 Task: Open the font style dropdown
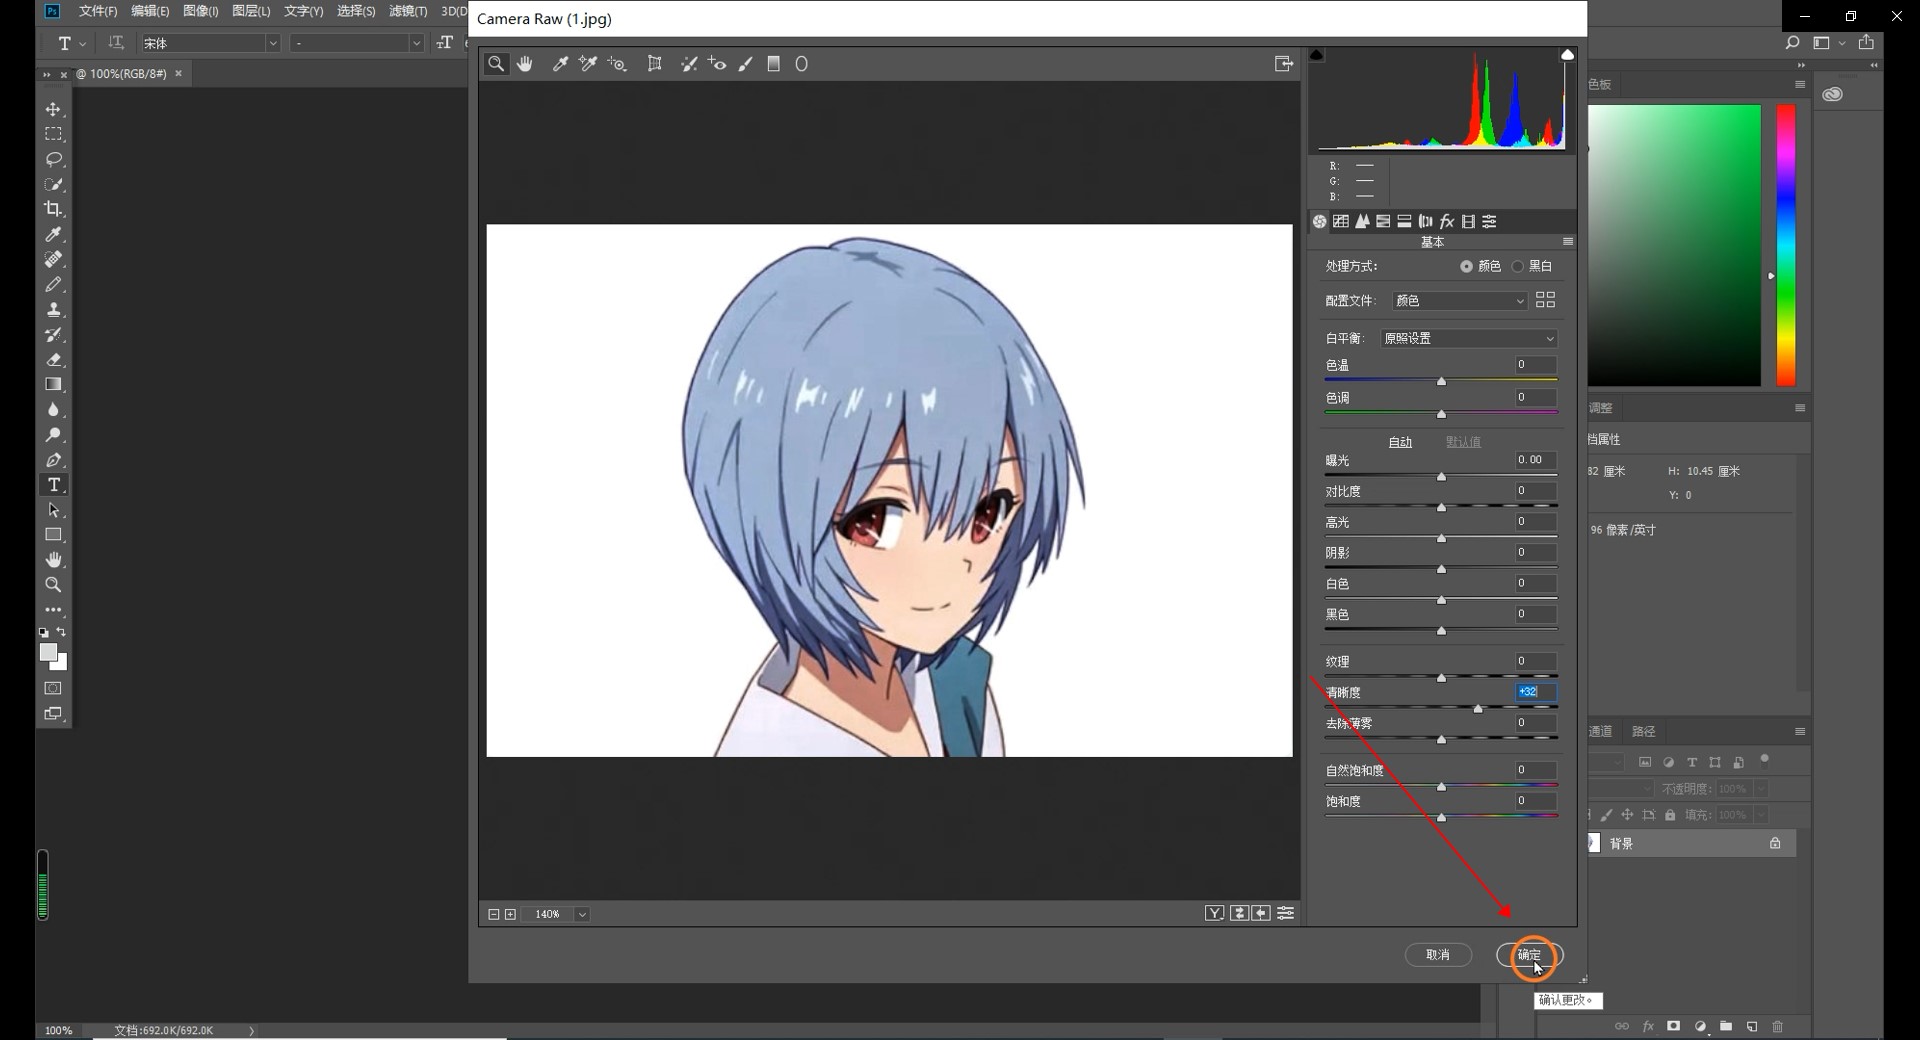(357, 43)
